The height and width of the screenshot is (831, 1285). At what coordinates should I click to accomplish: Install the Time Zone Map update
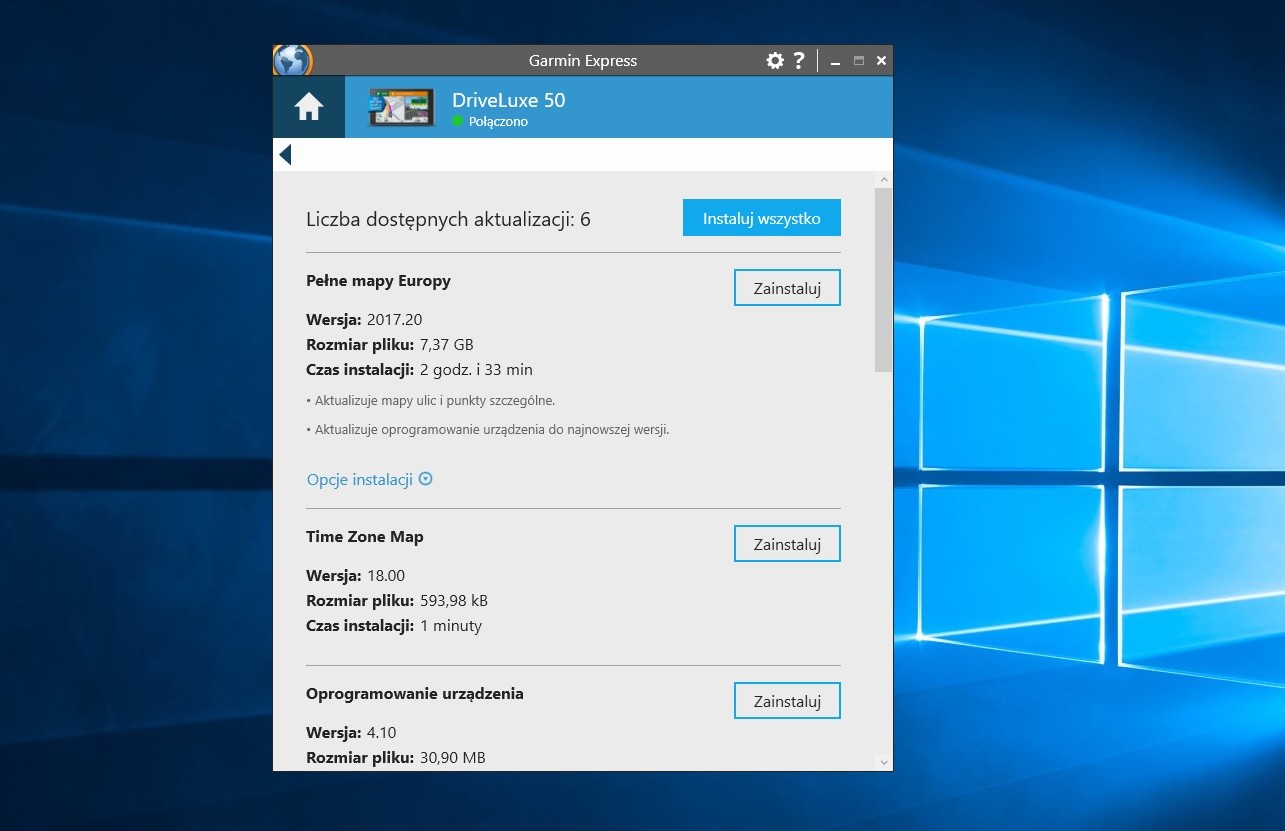tap(787, 544)
